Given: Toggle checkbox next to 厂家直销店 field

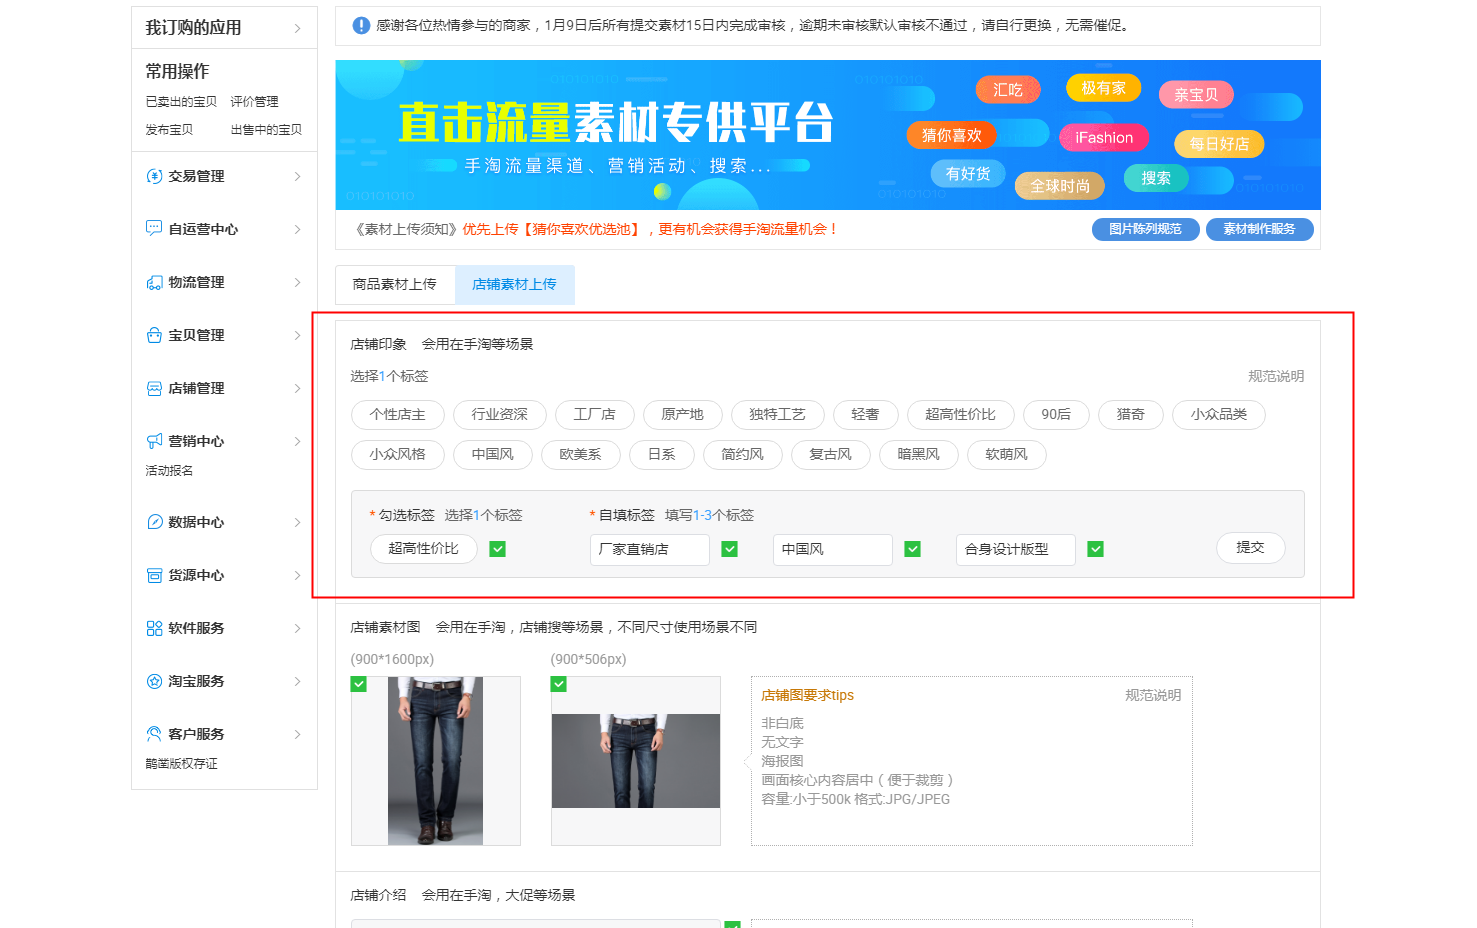Looking at the screenshot, I should pyautogui.click(x=730, y=549).
